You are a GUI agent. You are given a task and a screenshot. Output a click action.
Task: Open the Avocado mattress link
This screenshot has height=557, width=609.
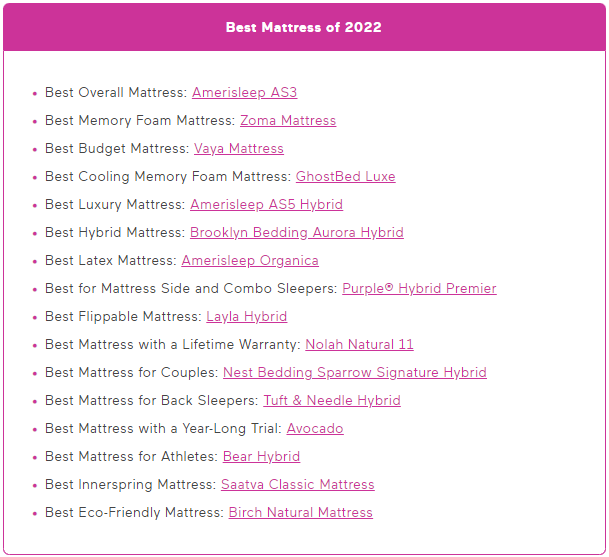pos(315,428)
